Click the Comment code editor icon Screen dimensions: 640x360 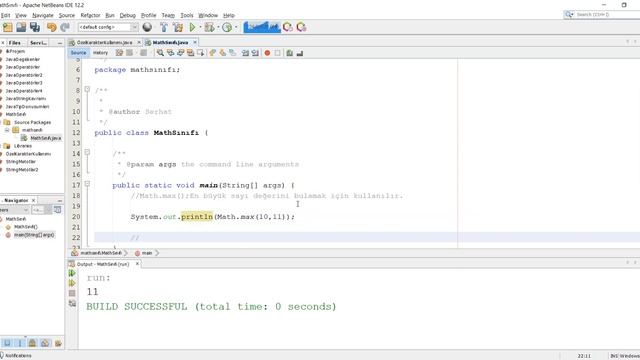click(289, 53)
